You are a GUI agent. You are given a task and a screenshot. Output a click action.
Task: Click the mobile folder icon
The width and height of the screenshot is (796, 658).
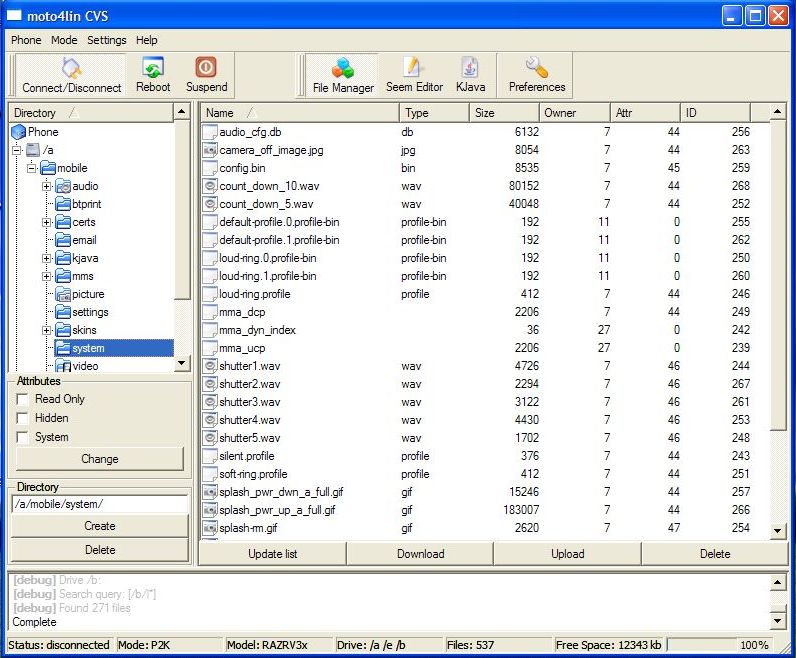click(x=48, y=168)
